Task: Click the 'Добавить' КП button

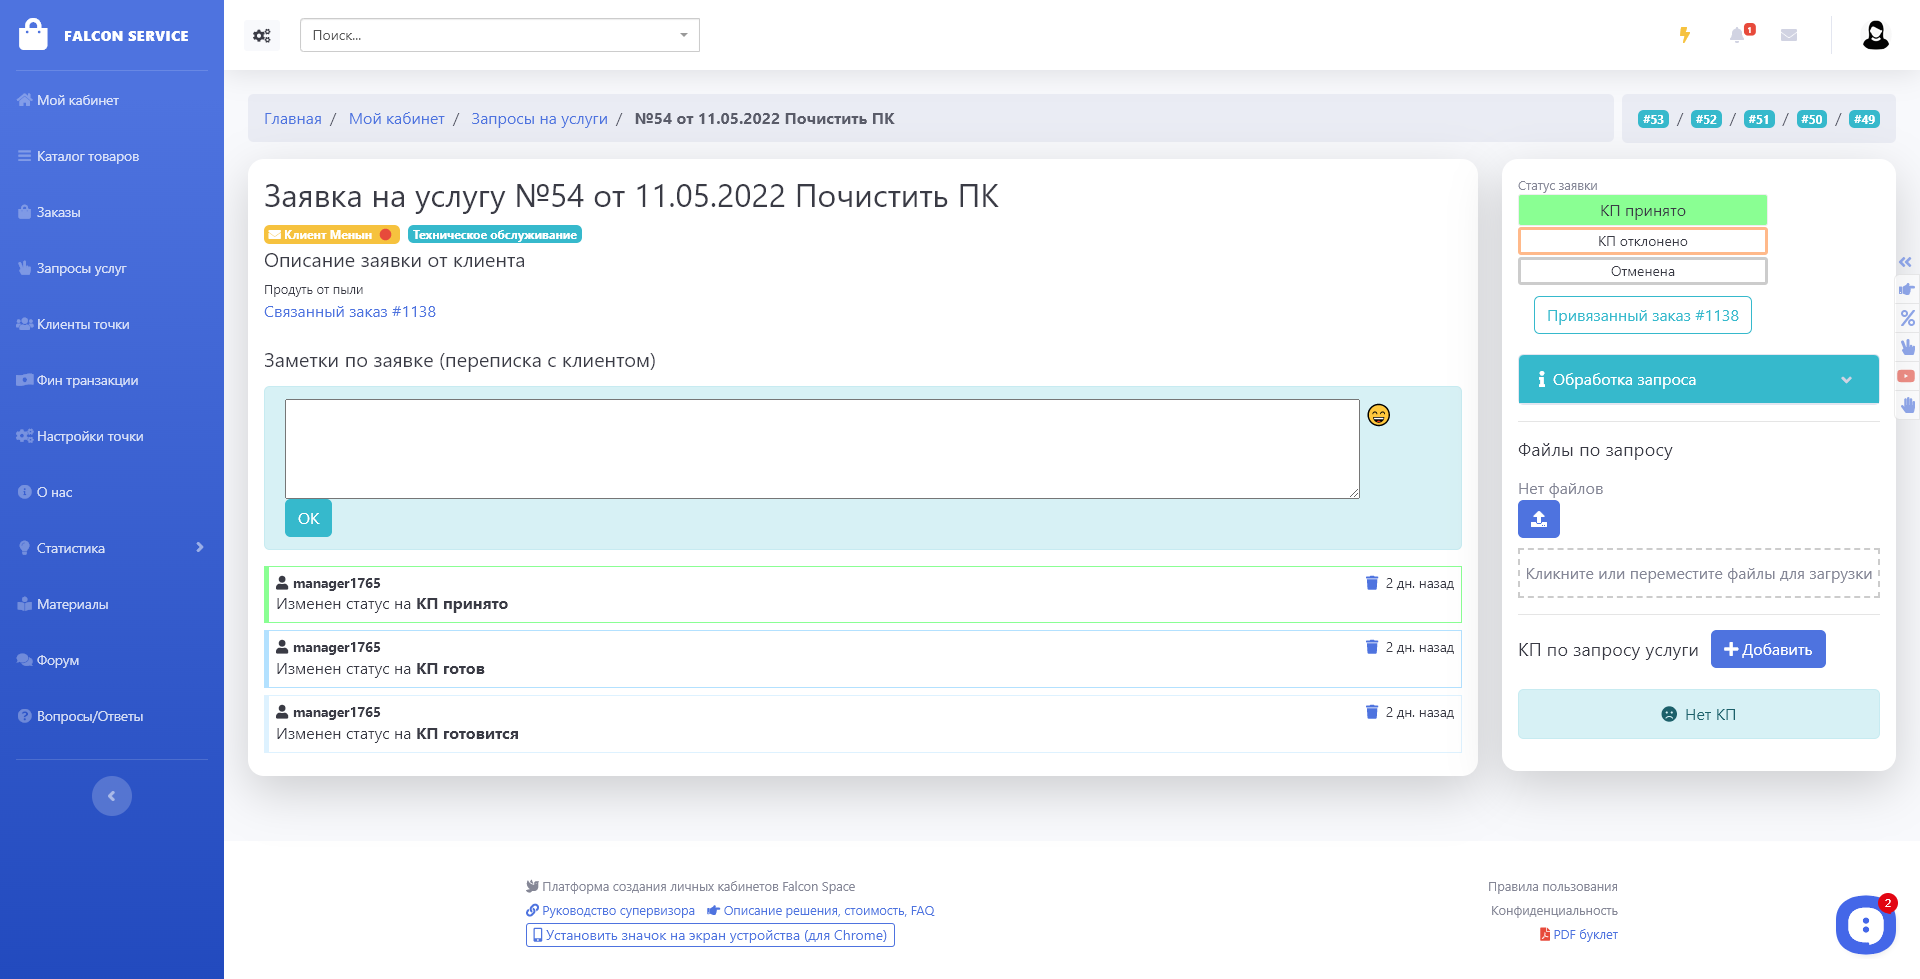Action: (1767, 649)
